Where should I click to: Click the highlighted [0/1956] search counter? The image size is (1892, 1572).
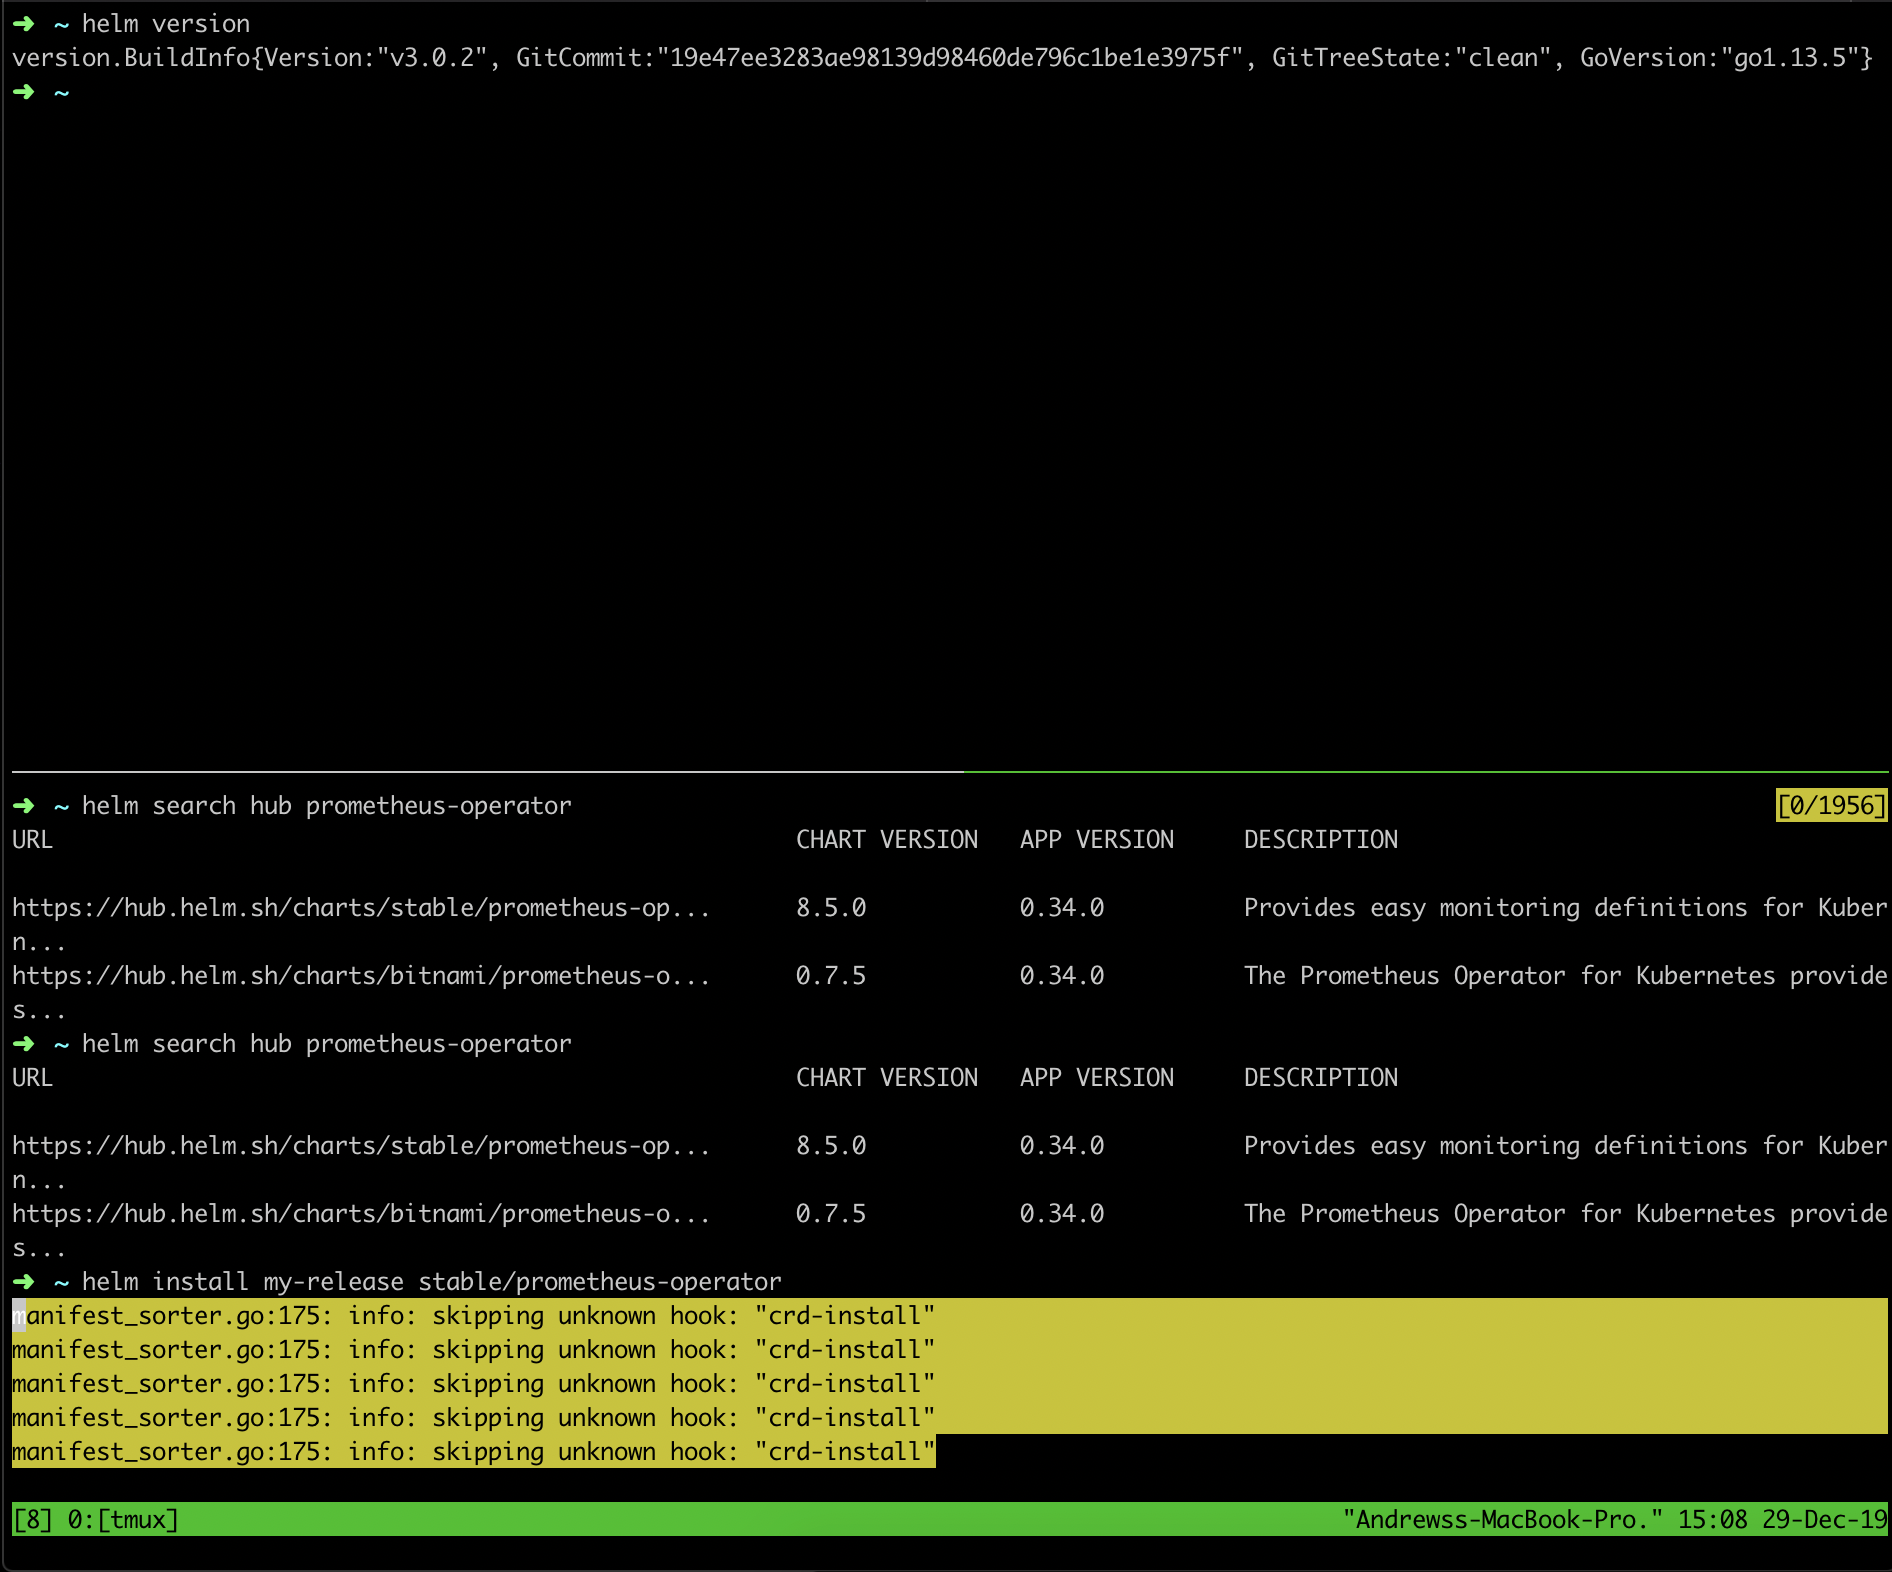1833,804
